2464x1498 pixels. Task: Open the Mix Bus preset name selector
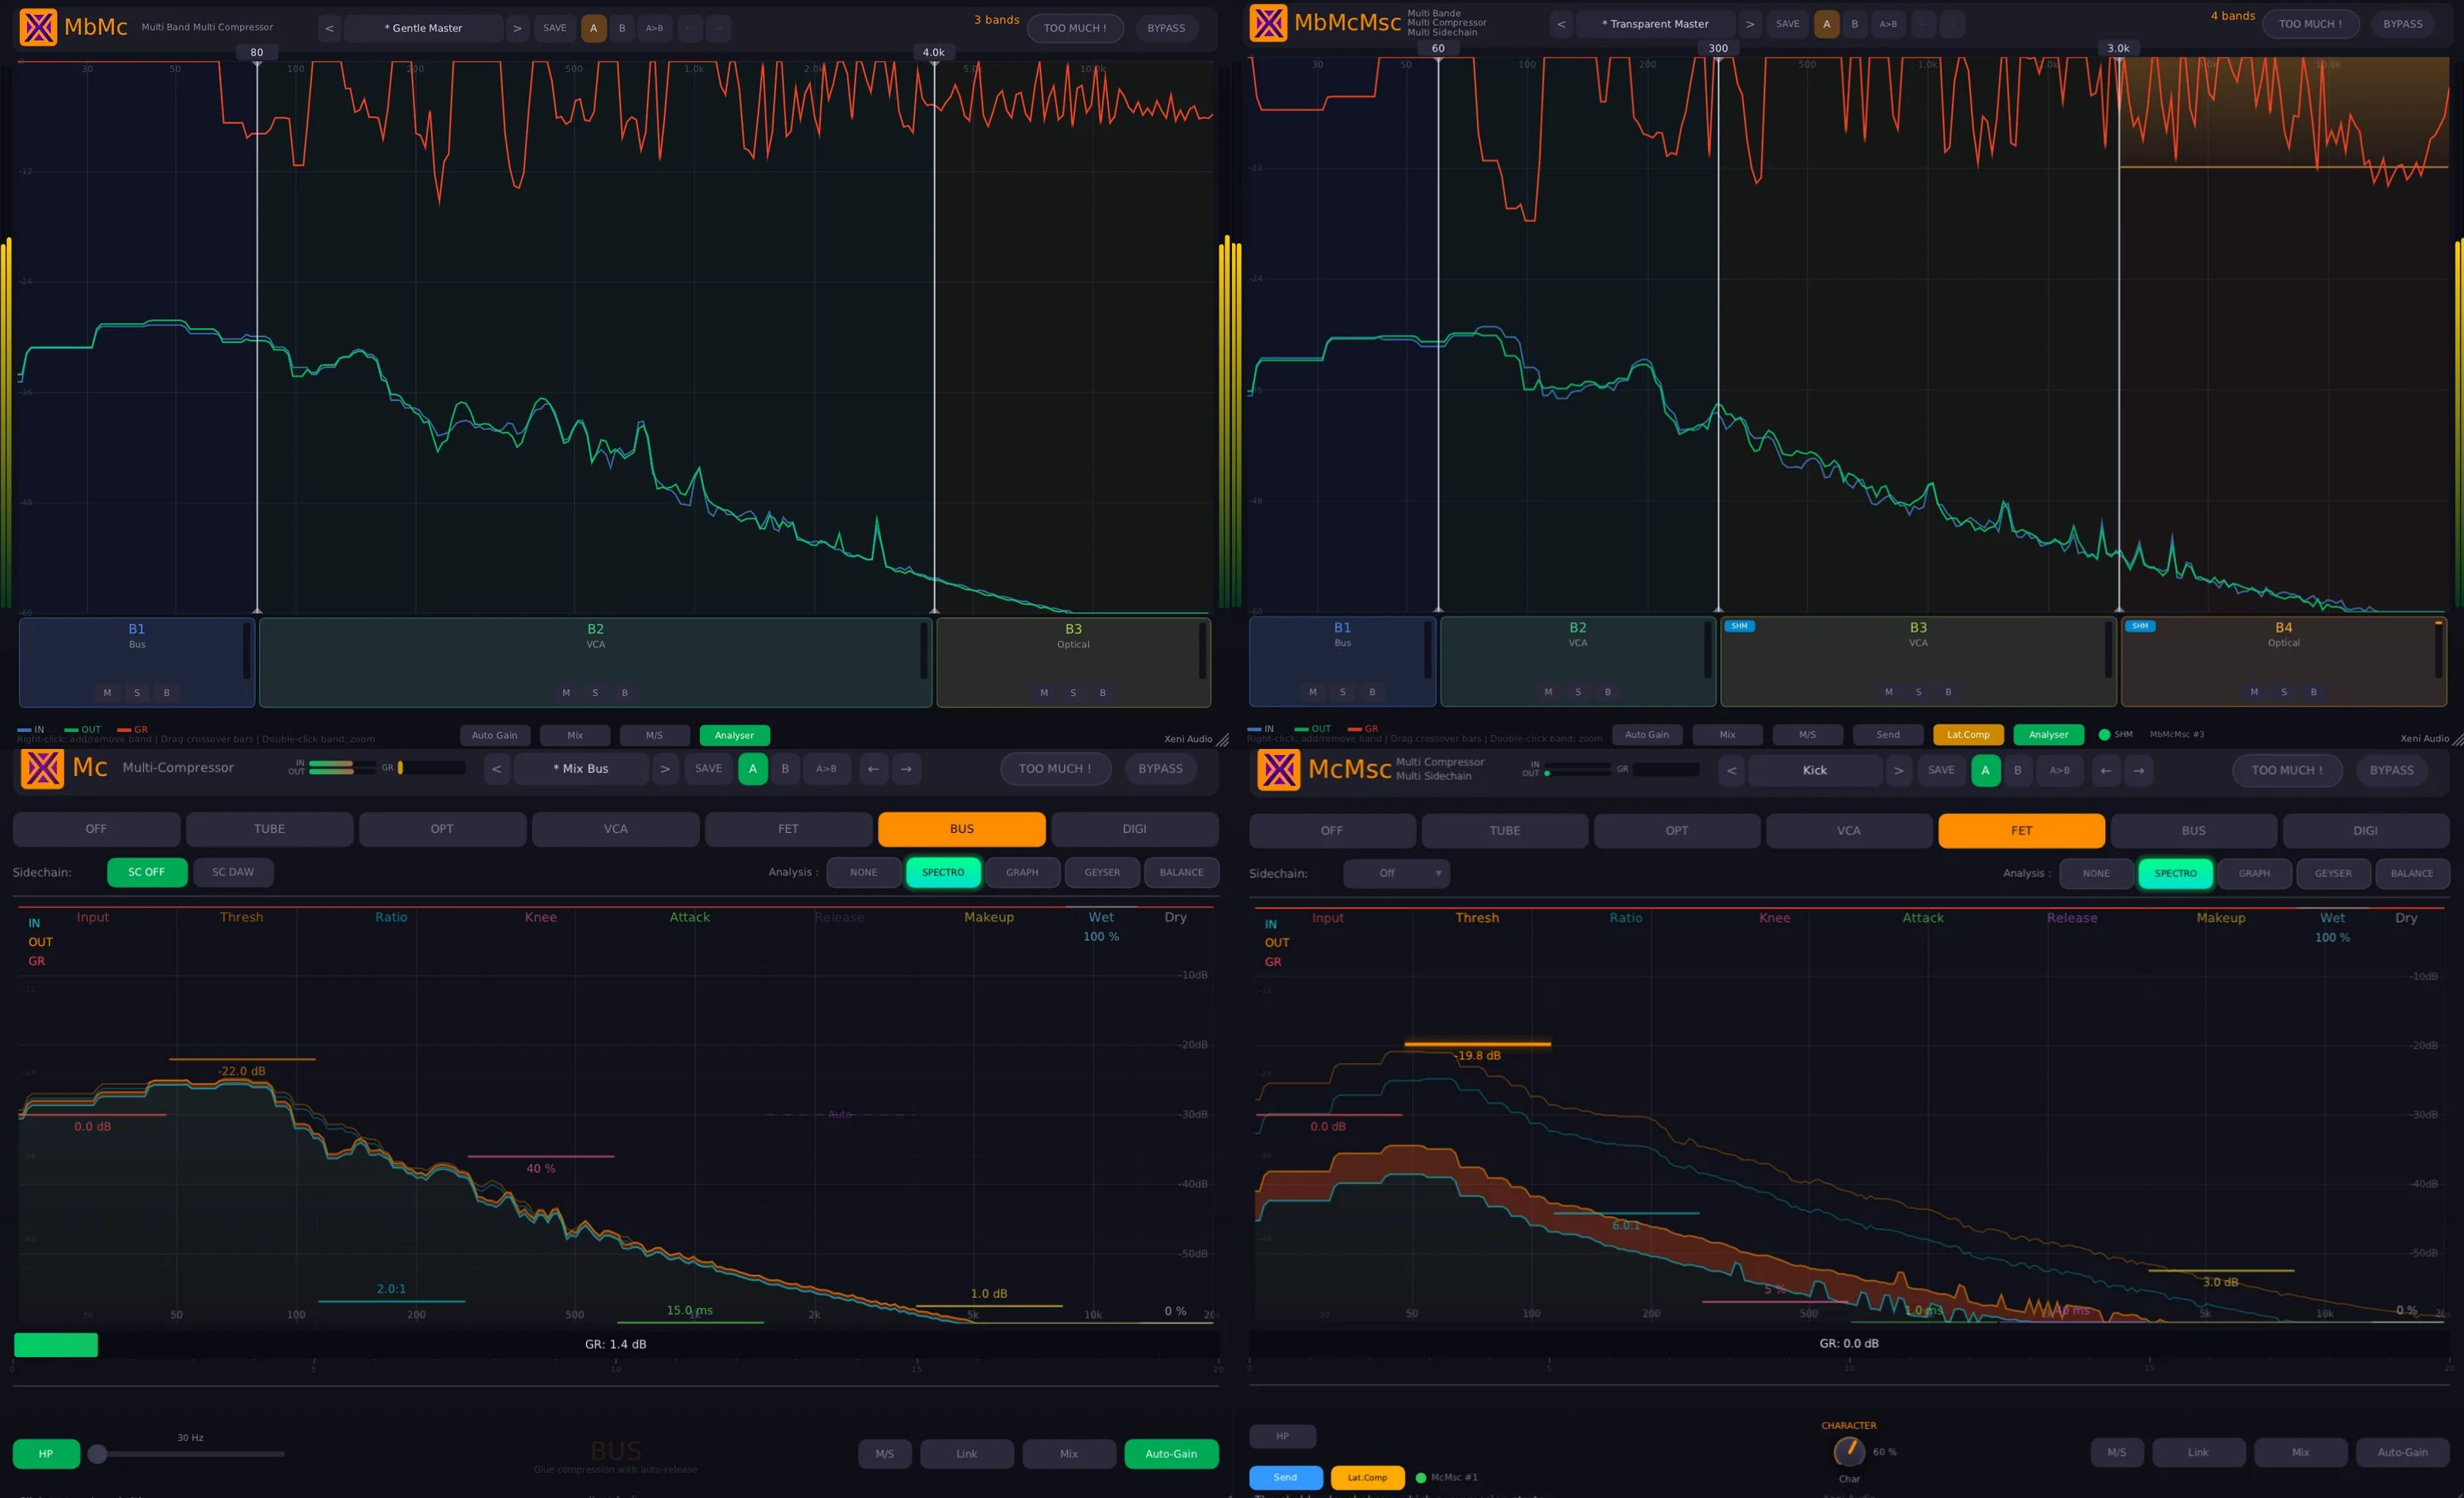tap(580, 769)
